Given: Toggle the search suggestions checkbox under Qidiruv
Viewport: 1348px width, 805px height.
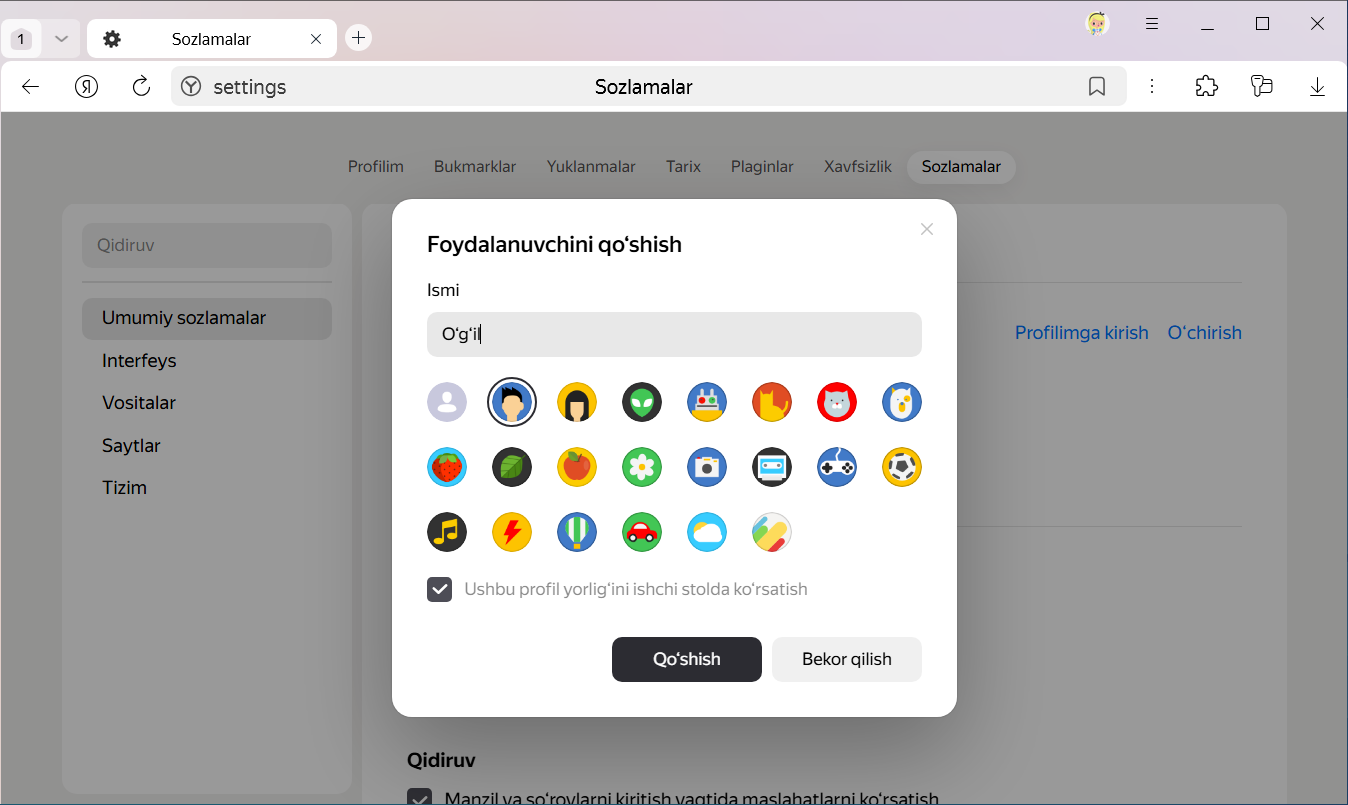Looking at the screenshot, I should [x=420, y=798].
